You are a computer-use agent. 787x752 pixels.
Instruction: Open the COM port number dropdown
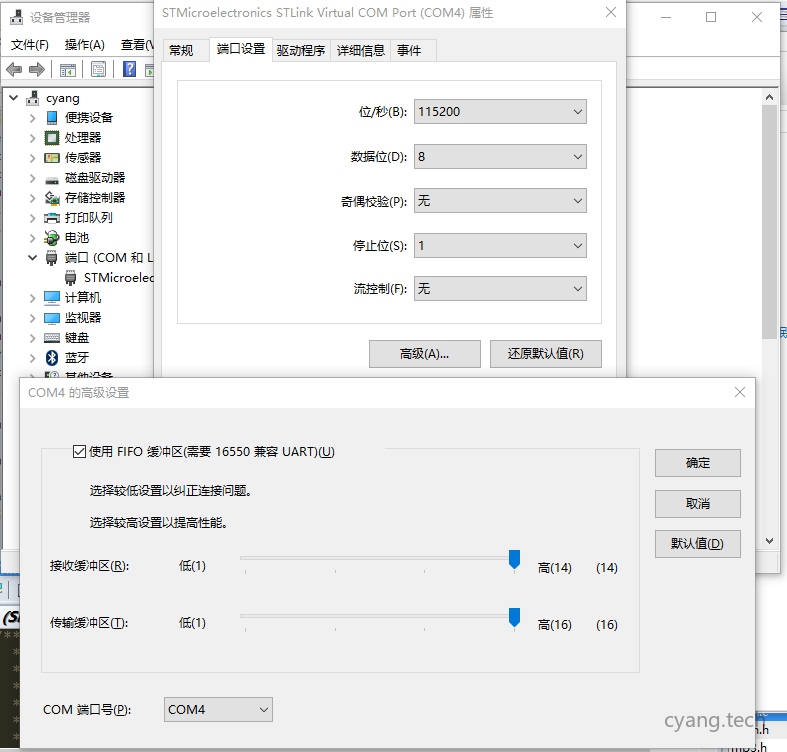(x=218, y=709)
